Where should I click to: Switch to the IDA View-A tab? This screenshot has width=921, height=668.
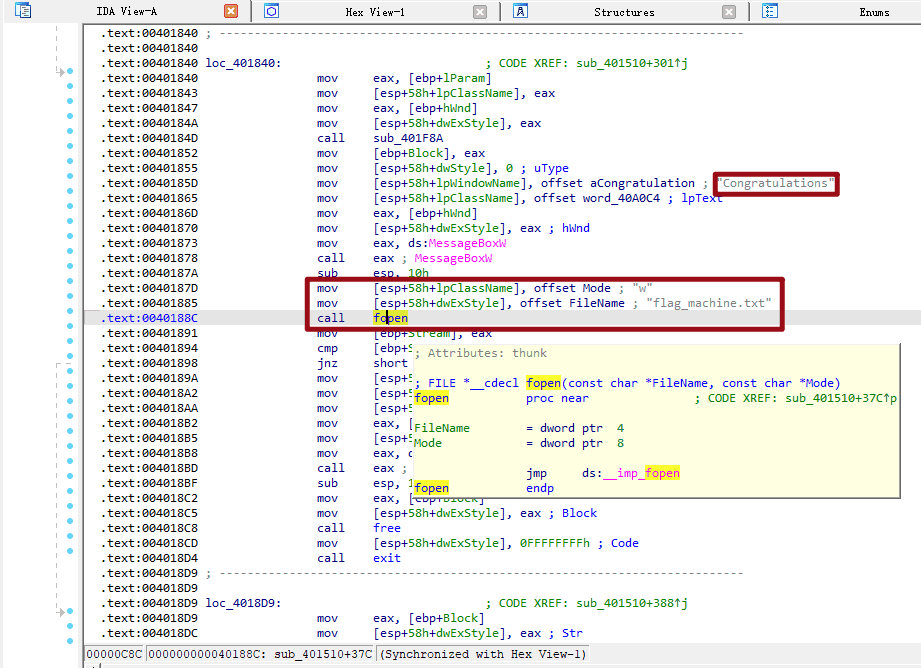point(126,11)
